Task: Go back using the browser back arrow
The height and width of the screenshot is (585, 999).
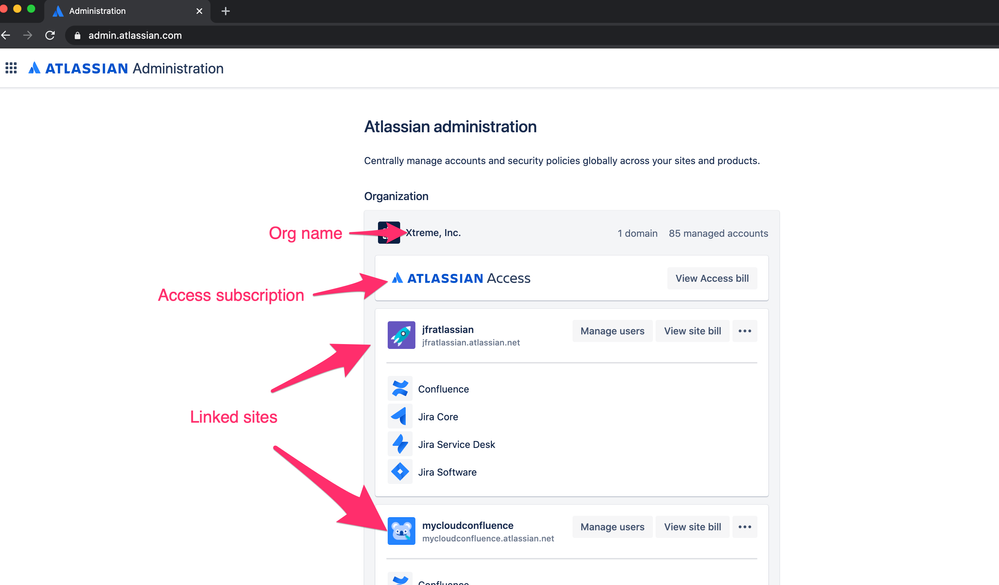Action: pyautogui.click(x=6, y=35)
